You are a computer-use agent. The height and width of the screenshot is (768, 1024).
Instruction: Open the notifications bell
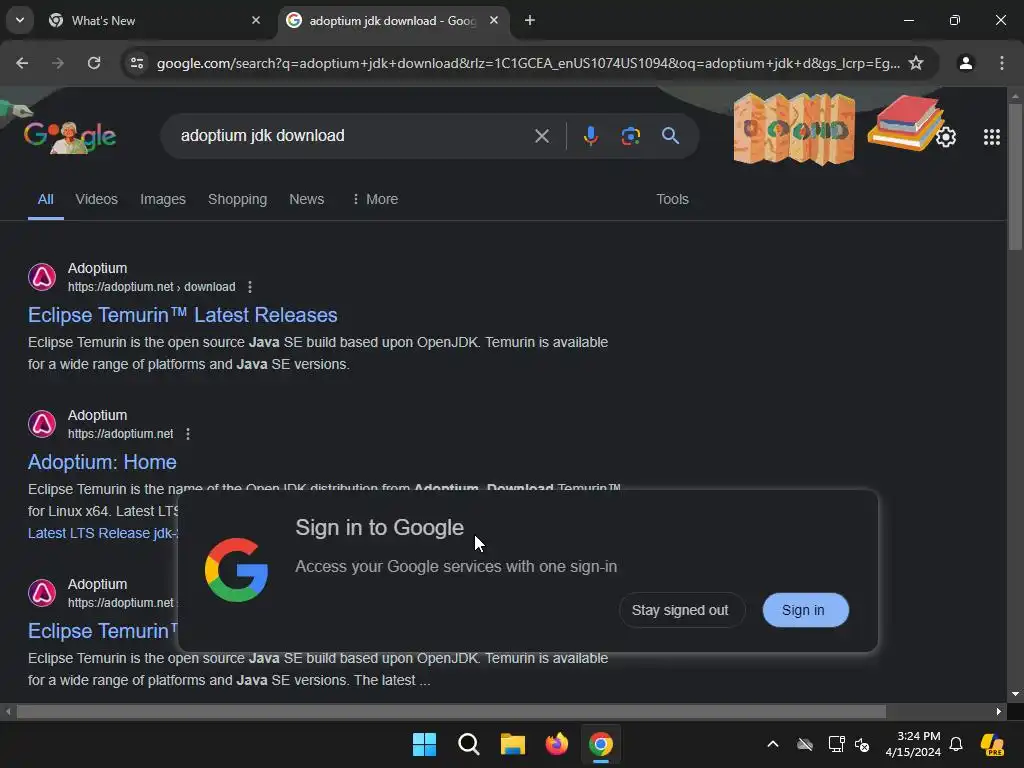click(956, 744)
